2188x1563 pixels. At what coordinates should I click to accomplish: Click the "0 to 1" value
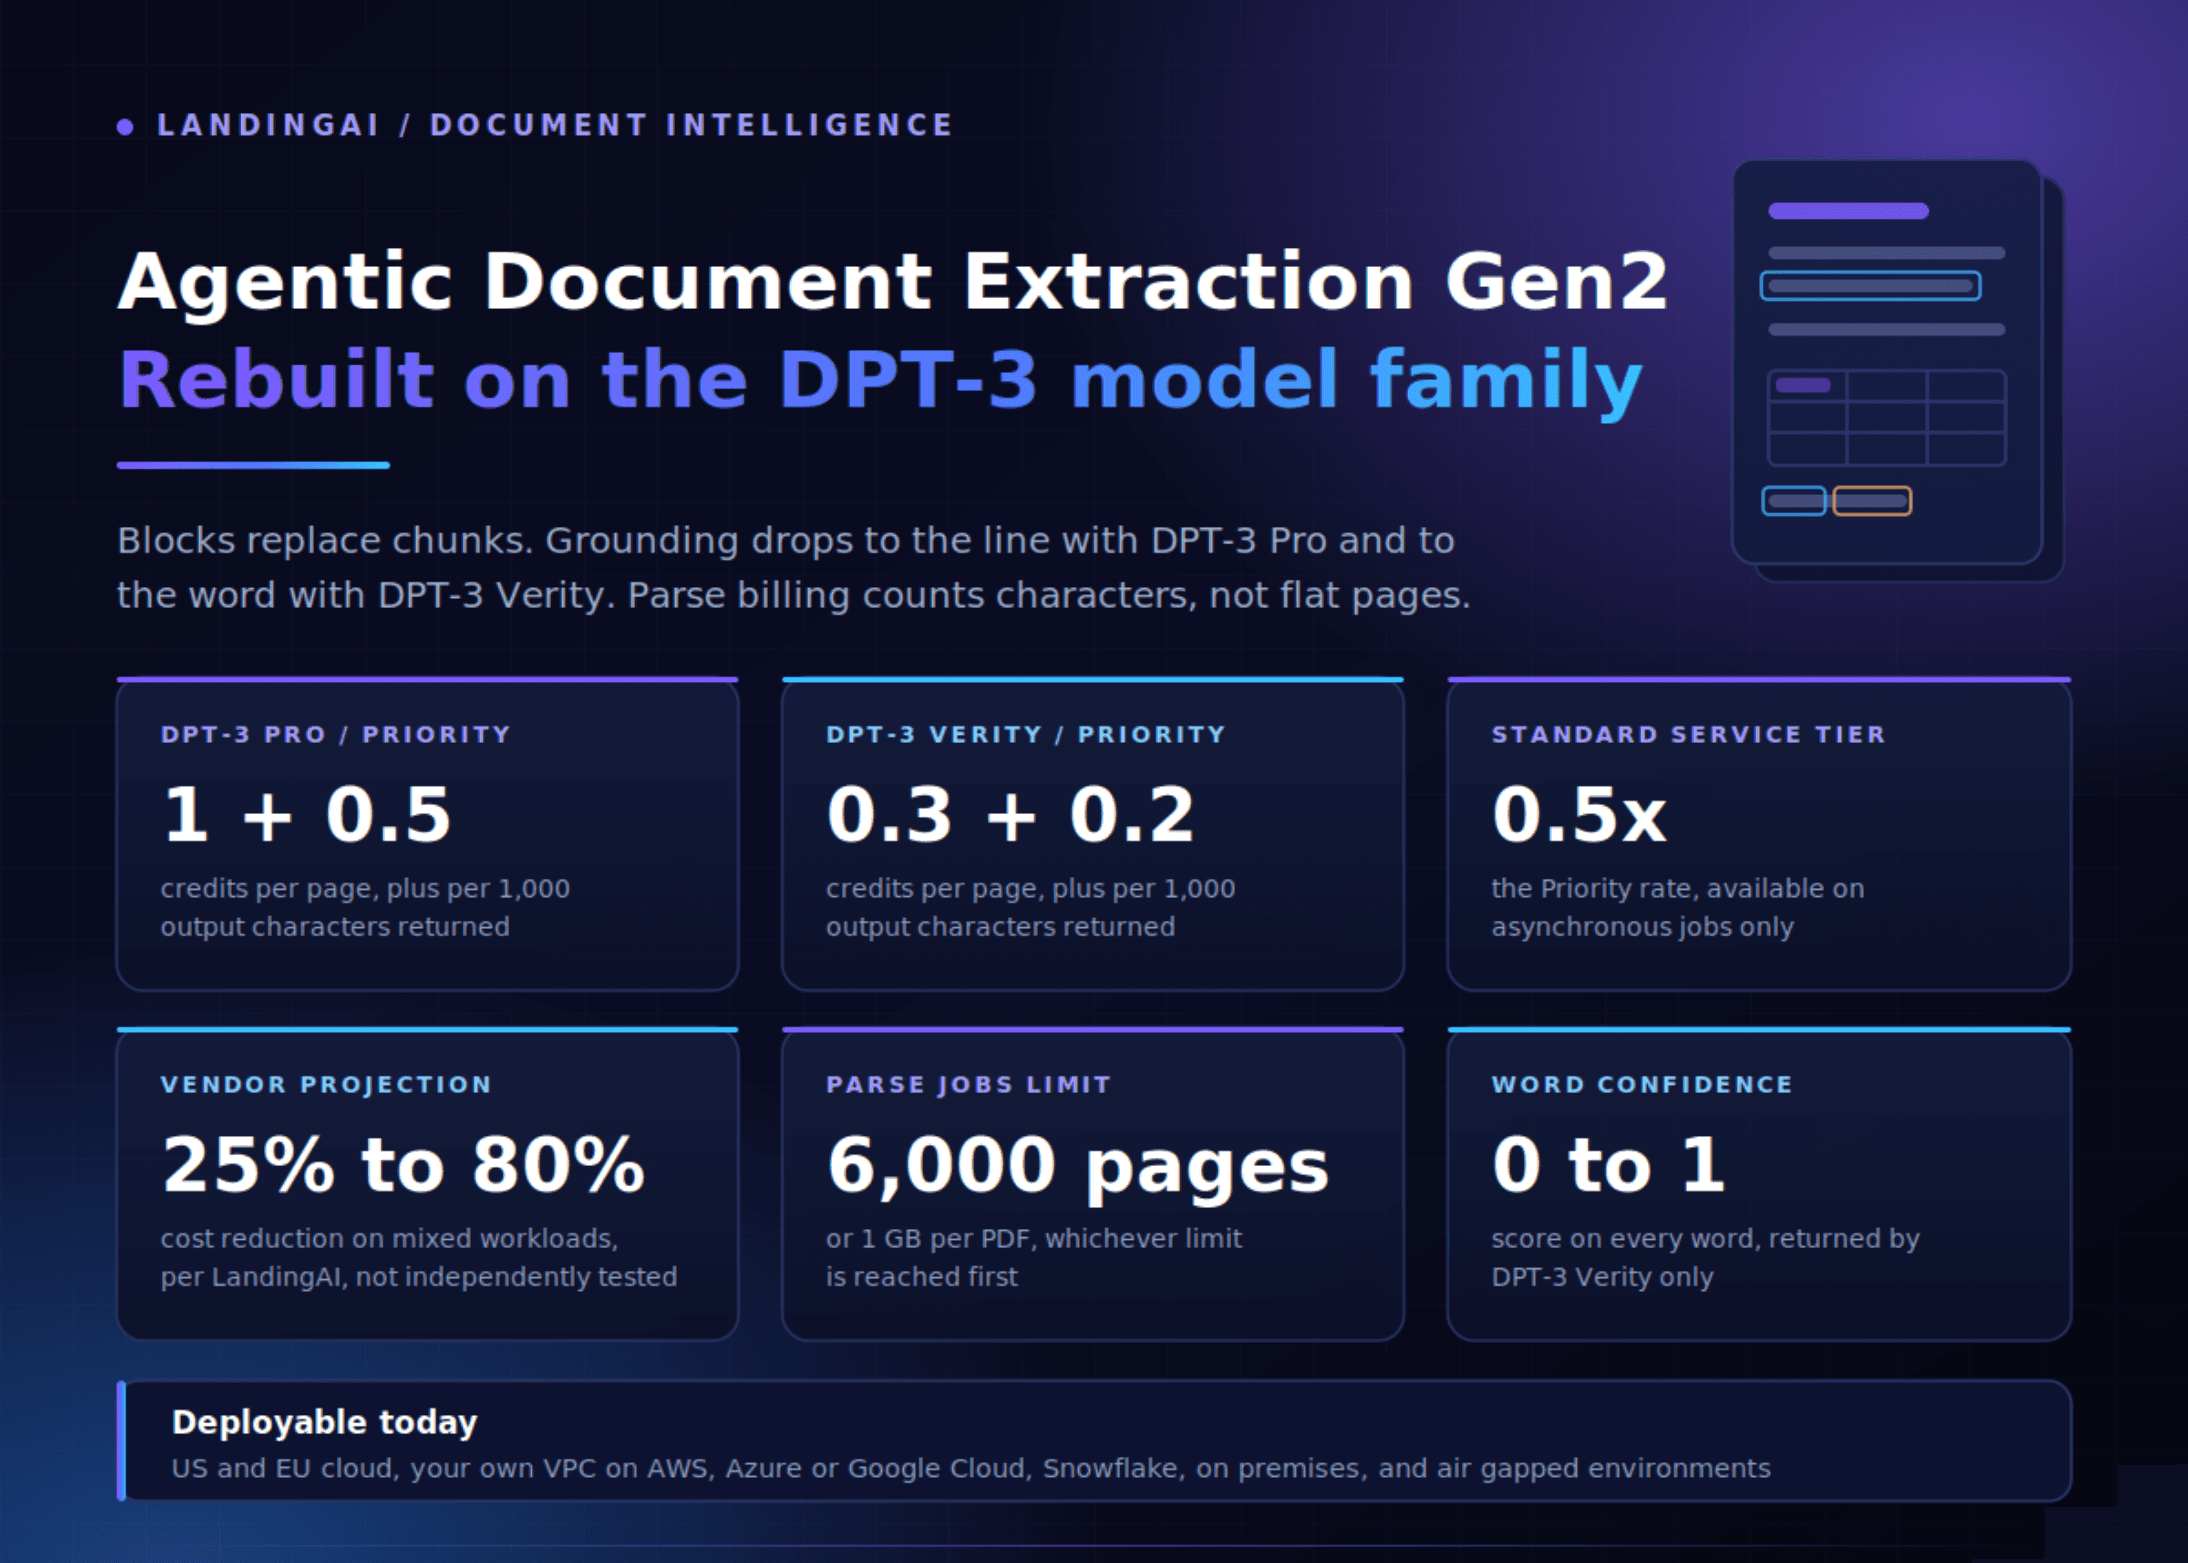(1608, 1164)
